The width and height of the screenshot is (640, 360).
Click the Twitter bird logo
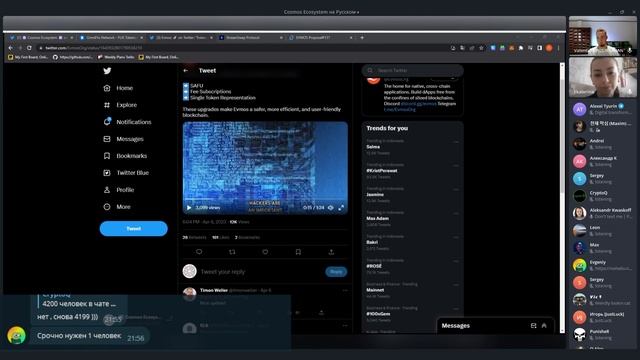tap(107, 71)
